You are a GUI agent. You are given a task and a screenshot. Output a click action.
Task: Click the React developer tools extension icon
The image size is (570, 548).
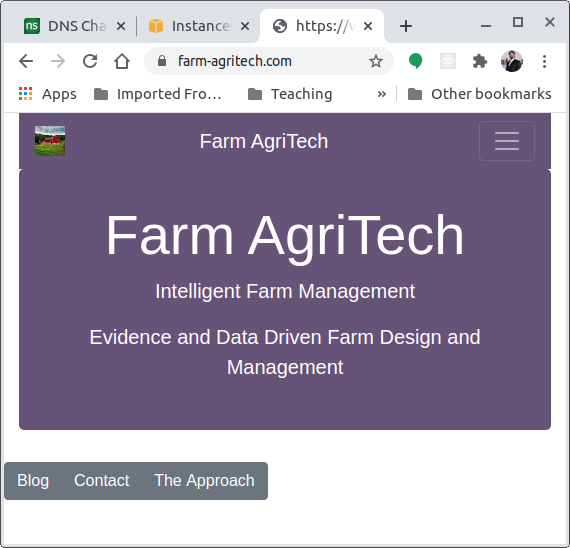coord(448,61)
